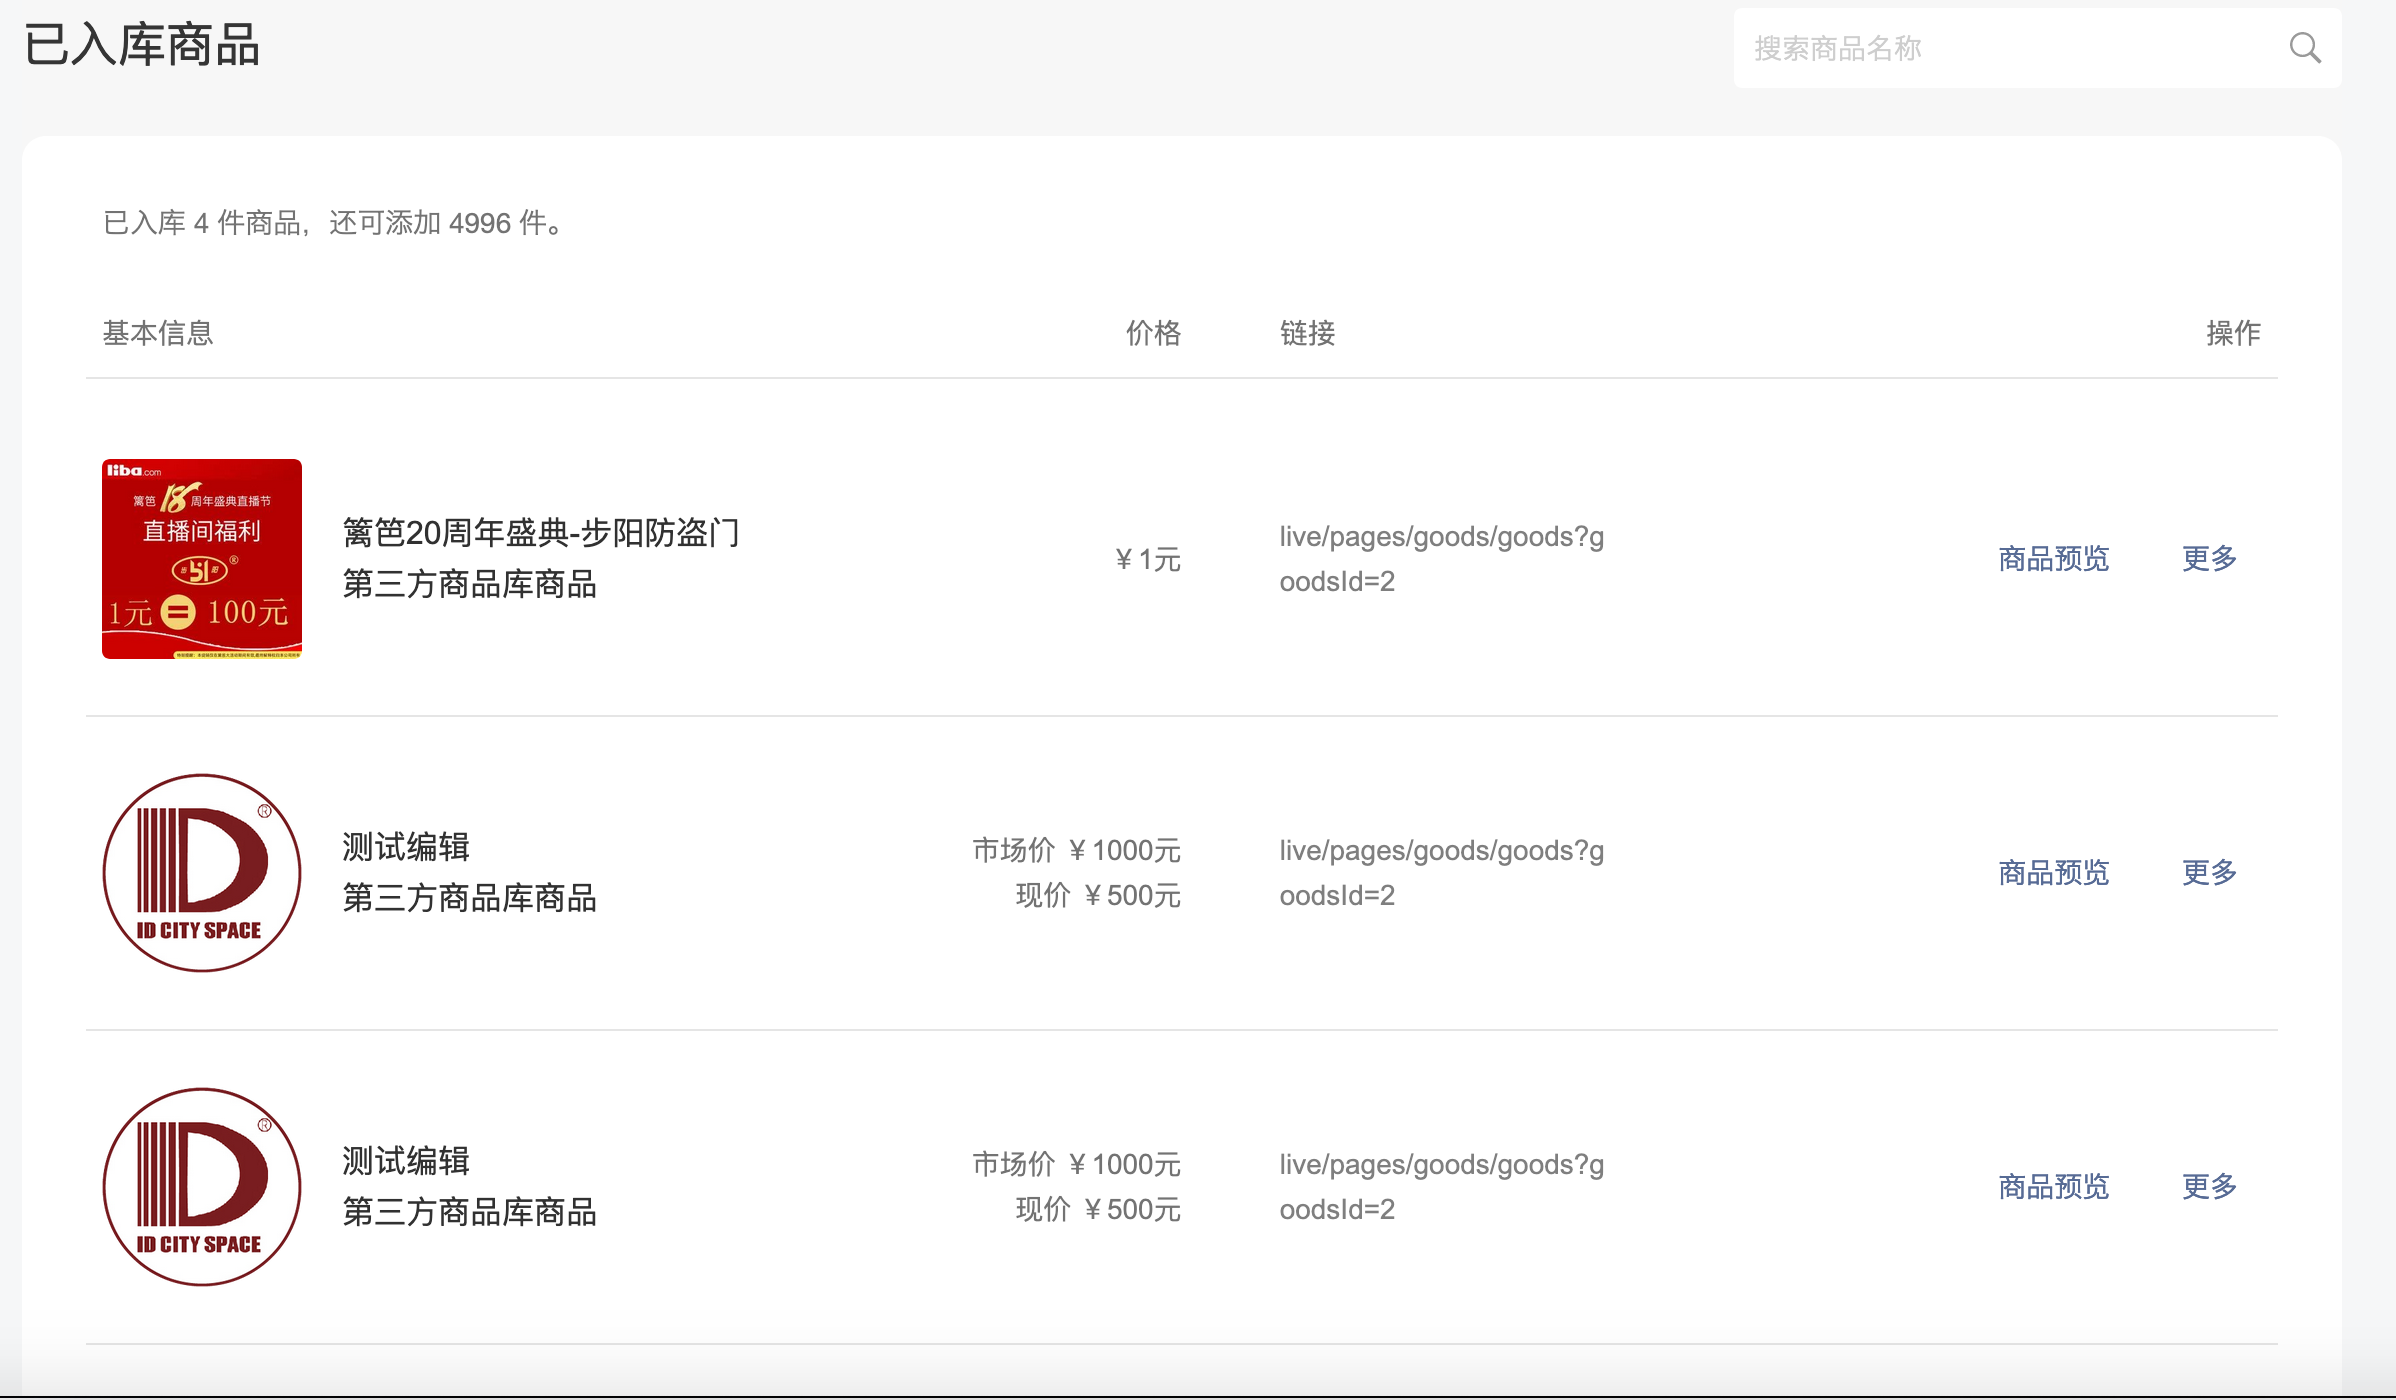Click the third row 测试编辑 product title
The image size is (2396, 1400).
(406, 1161)
